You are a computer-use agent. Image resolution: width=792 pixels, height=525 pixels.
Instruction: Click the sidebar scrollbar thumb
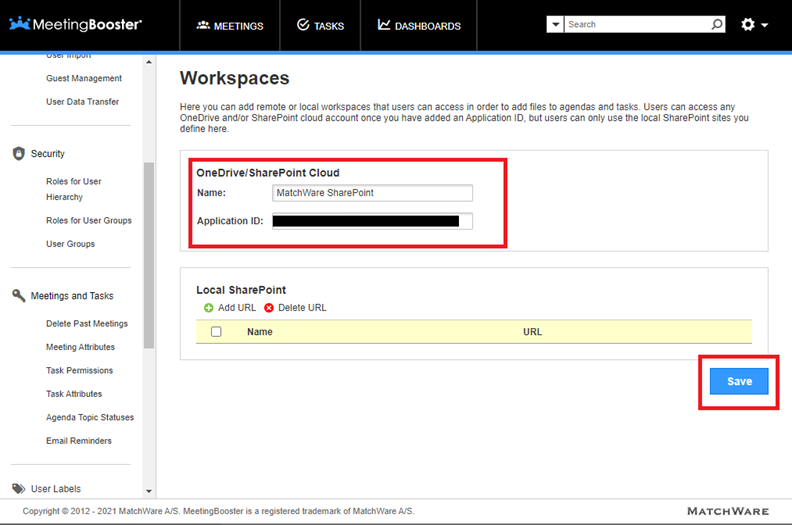click(x=148, y=255)
